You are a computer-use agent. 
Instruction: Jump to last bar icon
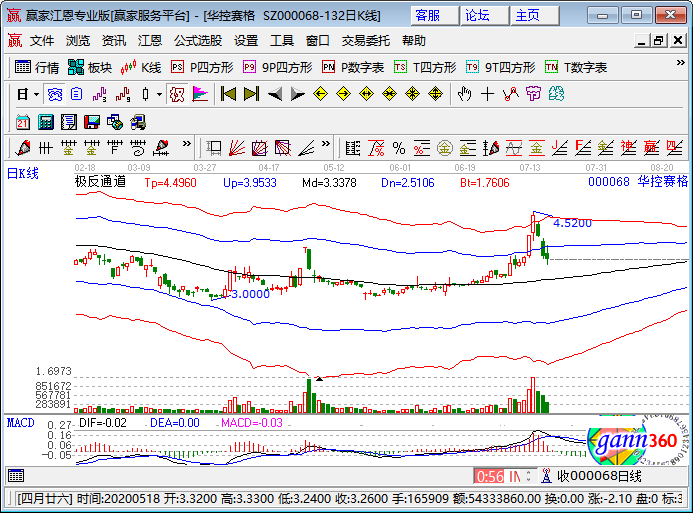click(251, 94)
